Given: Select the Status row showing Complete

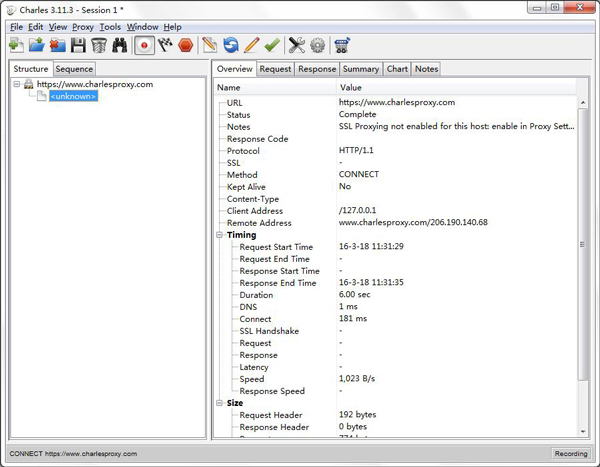Looking at the screenshot, I should tap(395, 114).
